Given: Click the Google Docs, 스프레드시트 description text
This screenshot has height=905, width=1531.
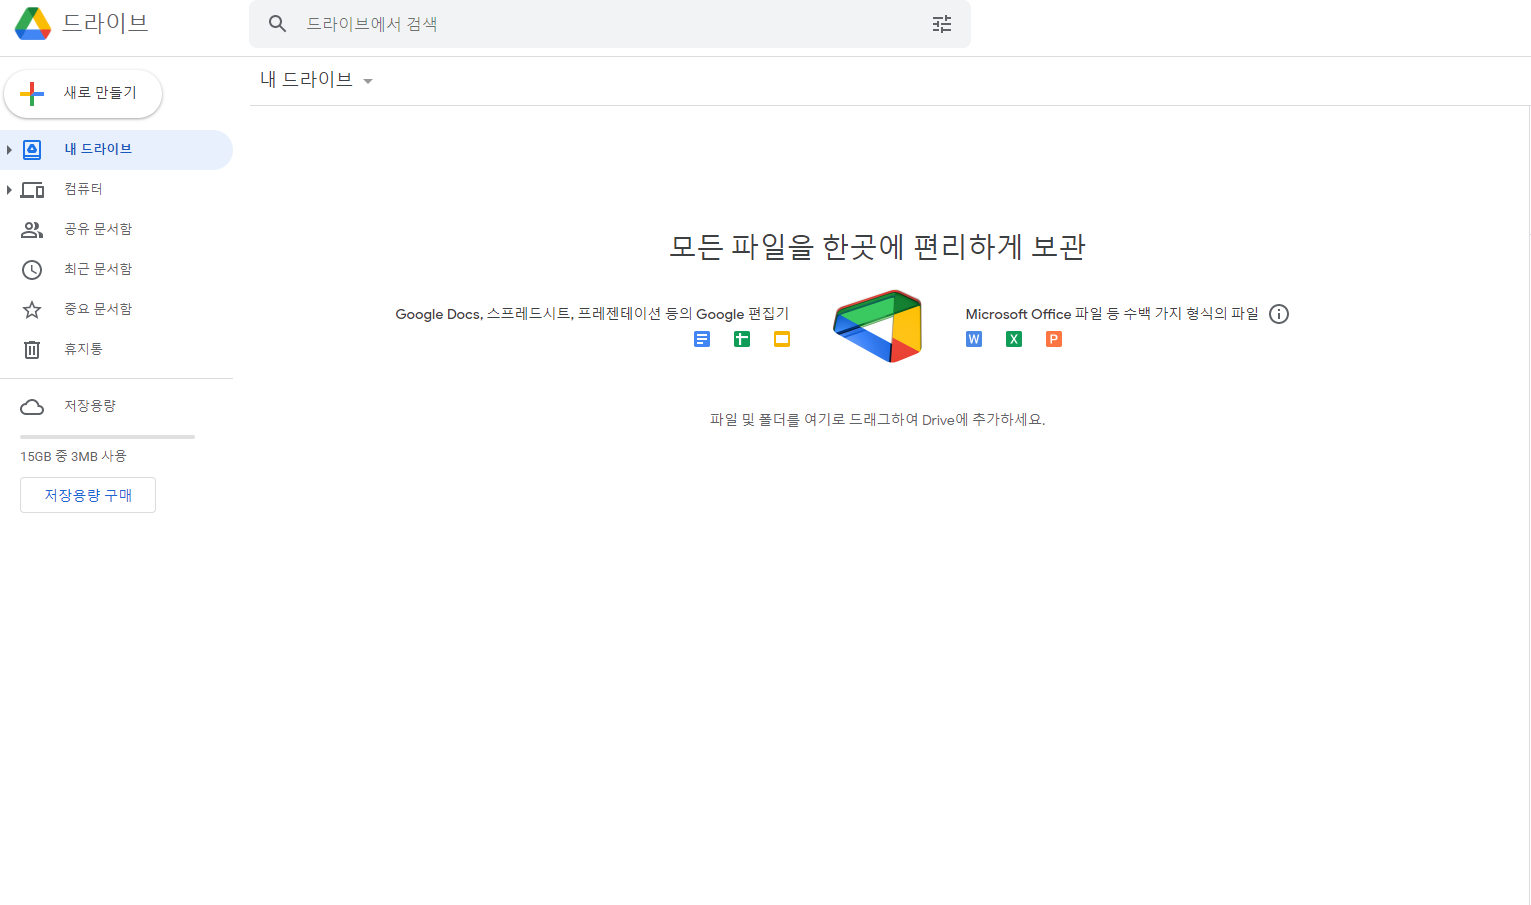Looking at the screenshot, I should coord(592,314).
